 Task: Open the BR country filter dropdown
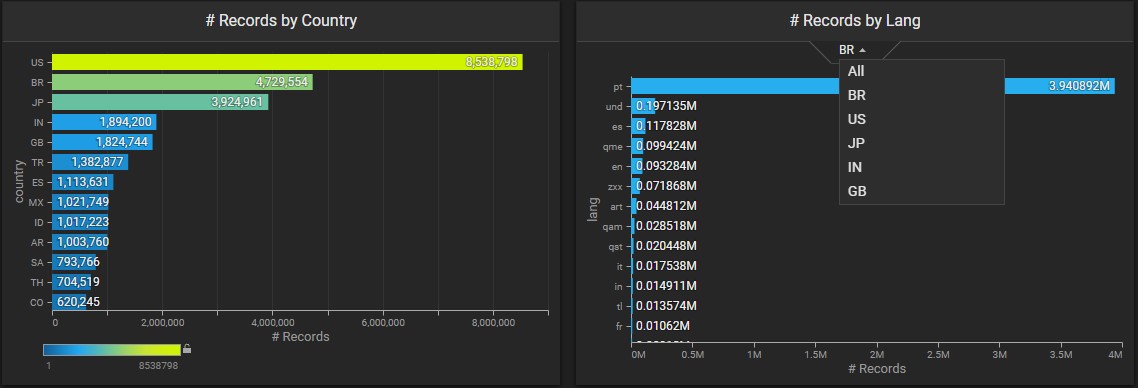coord(852,50)
